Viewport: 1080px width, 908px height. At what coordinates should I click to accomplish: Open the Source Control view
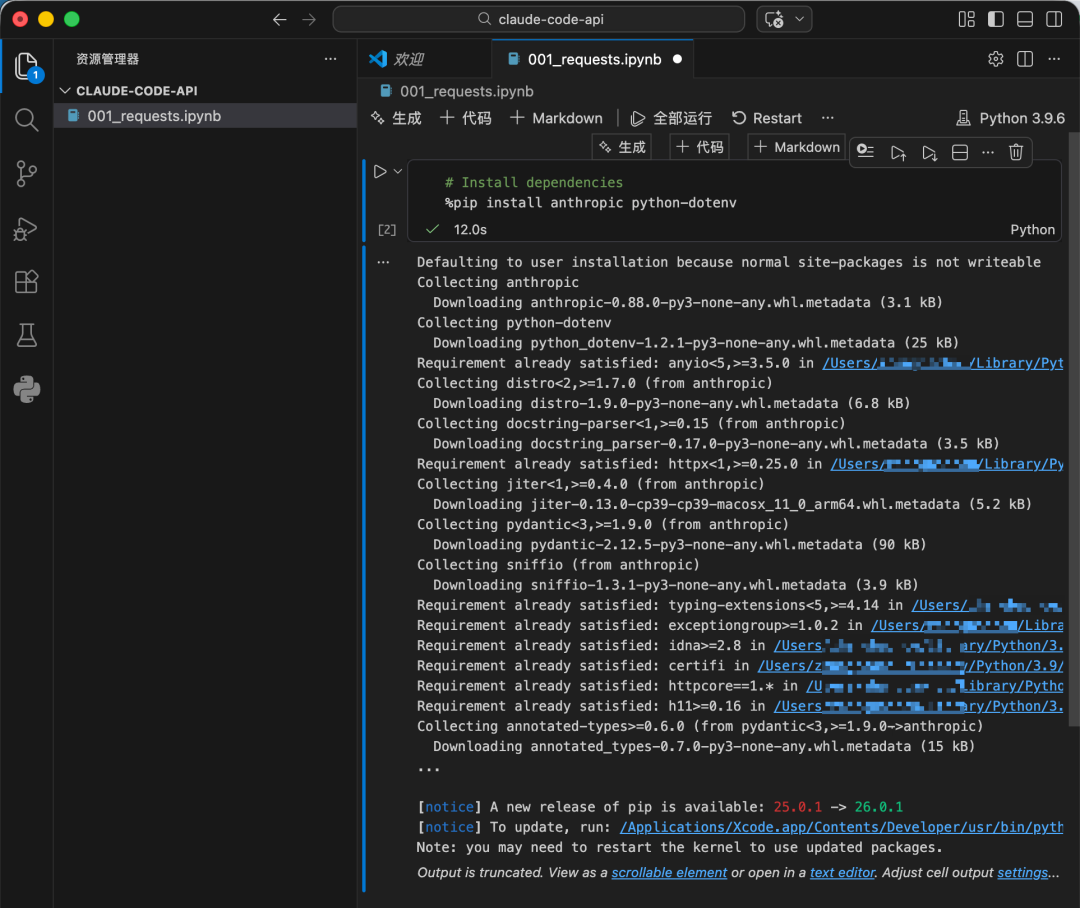pyautogui.click(x=26, y=174)
